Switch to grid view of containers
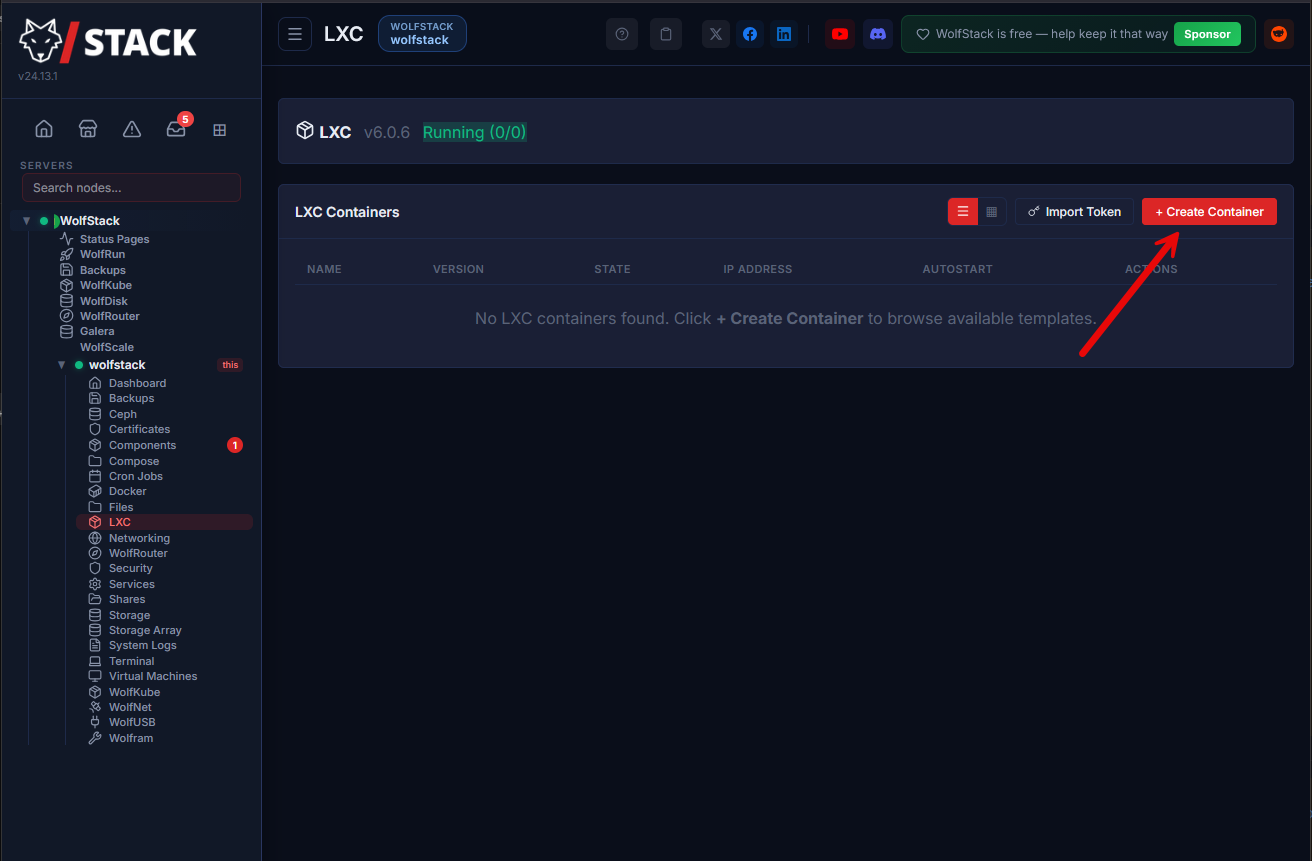This screenshot has width=1312, height=861. (x=992, y=212)
